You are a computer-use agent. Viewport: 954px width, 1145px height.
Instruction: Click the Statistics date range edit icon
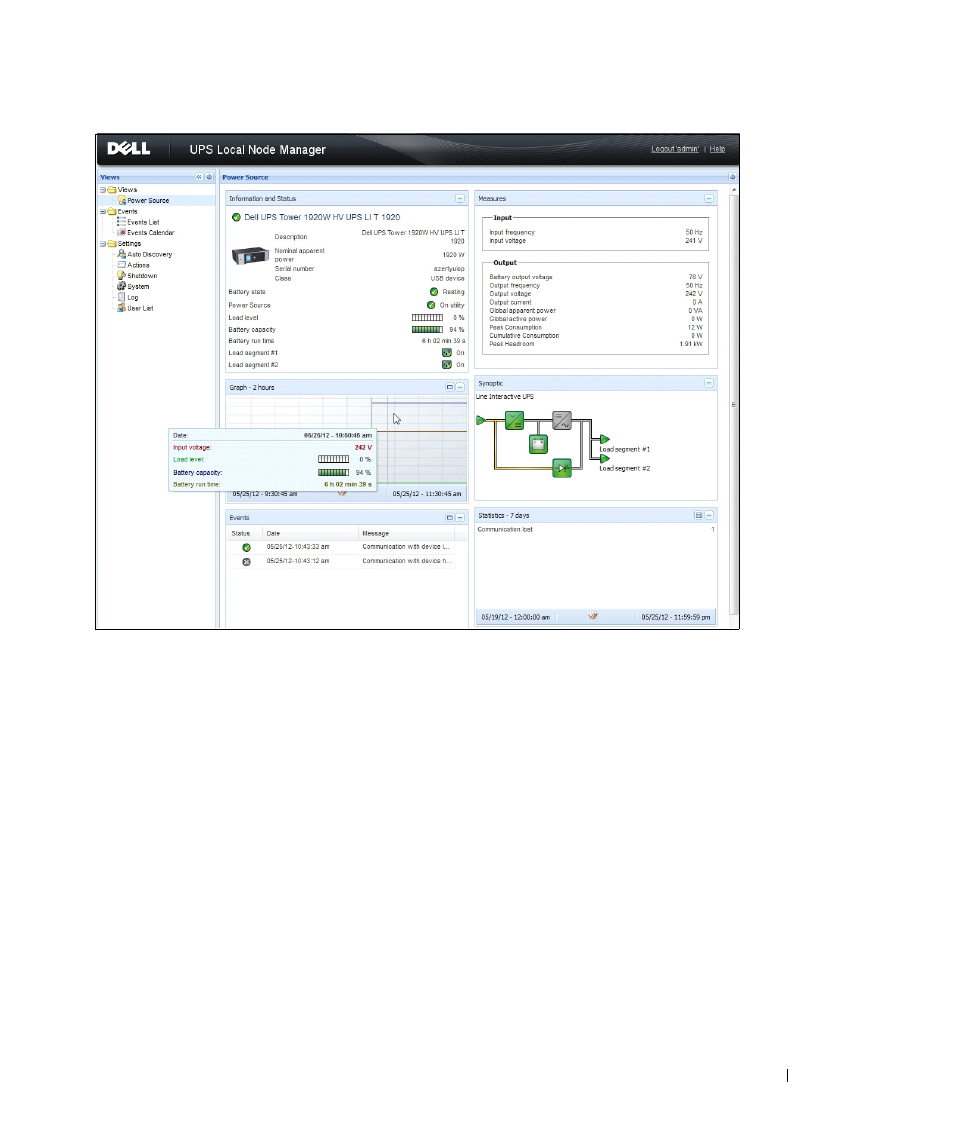pyautogui.click(x=593, y=616)
